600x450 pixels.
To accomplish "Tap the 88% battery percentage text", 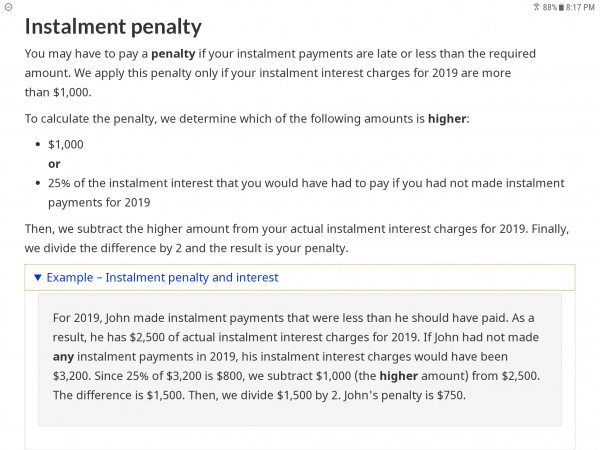I will coord(549,7).
